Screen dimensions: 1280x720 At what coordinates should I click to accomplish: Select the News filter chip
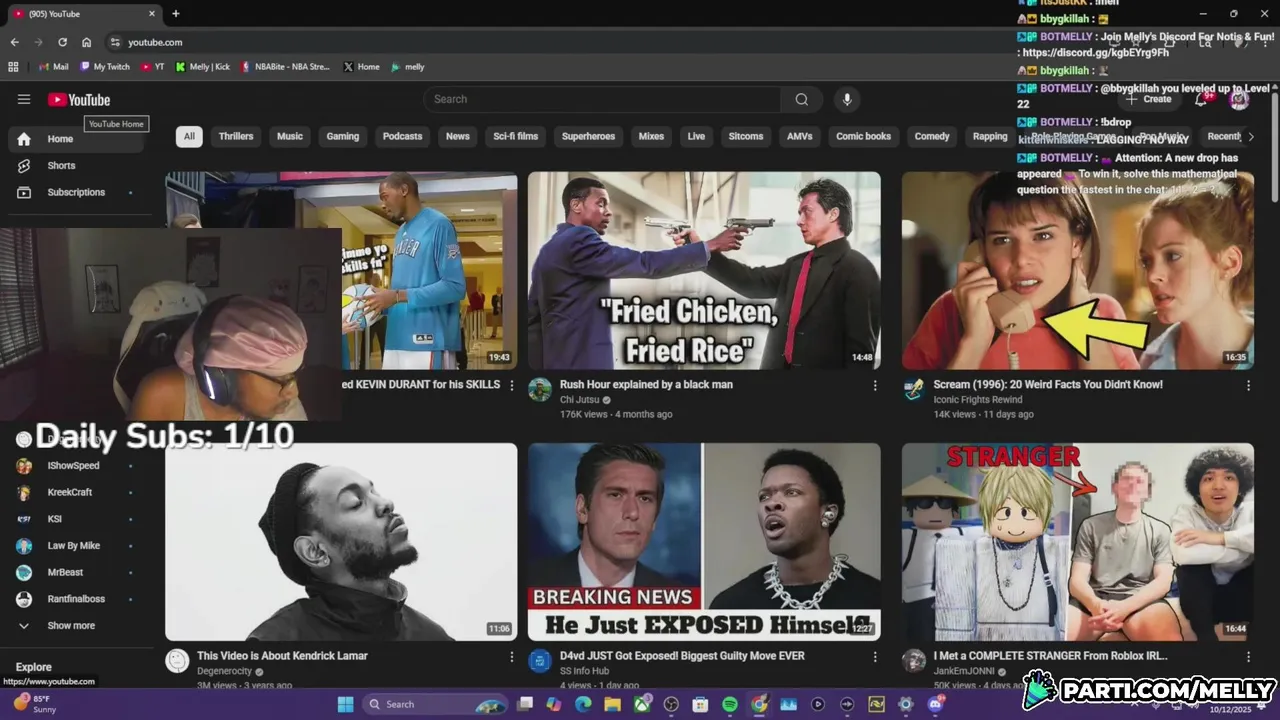click(458, 136)
